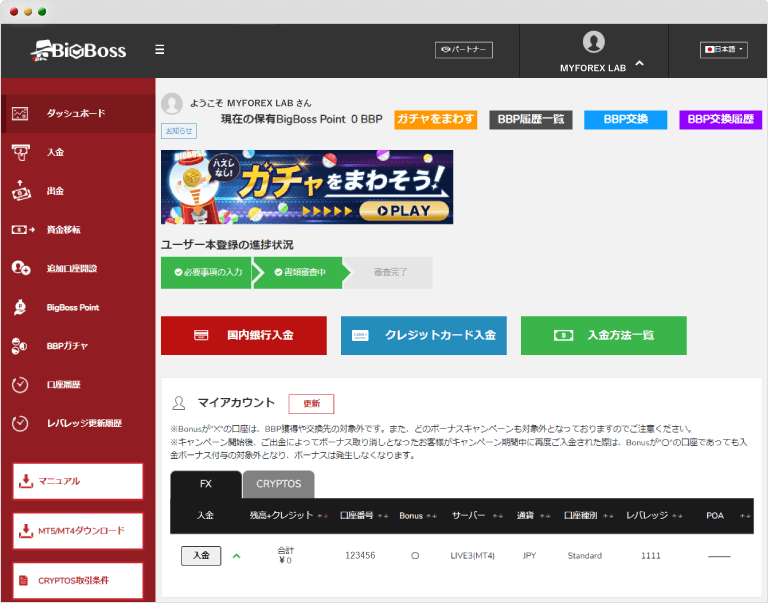Expand account row with green chevron
The height and width of the screenshot is (603, 768).
tap(237, 556)
